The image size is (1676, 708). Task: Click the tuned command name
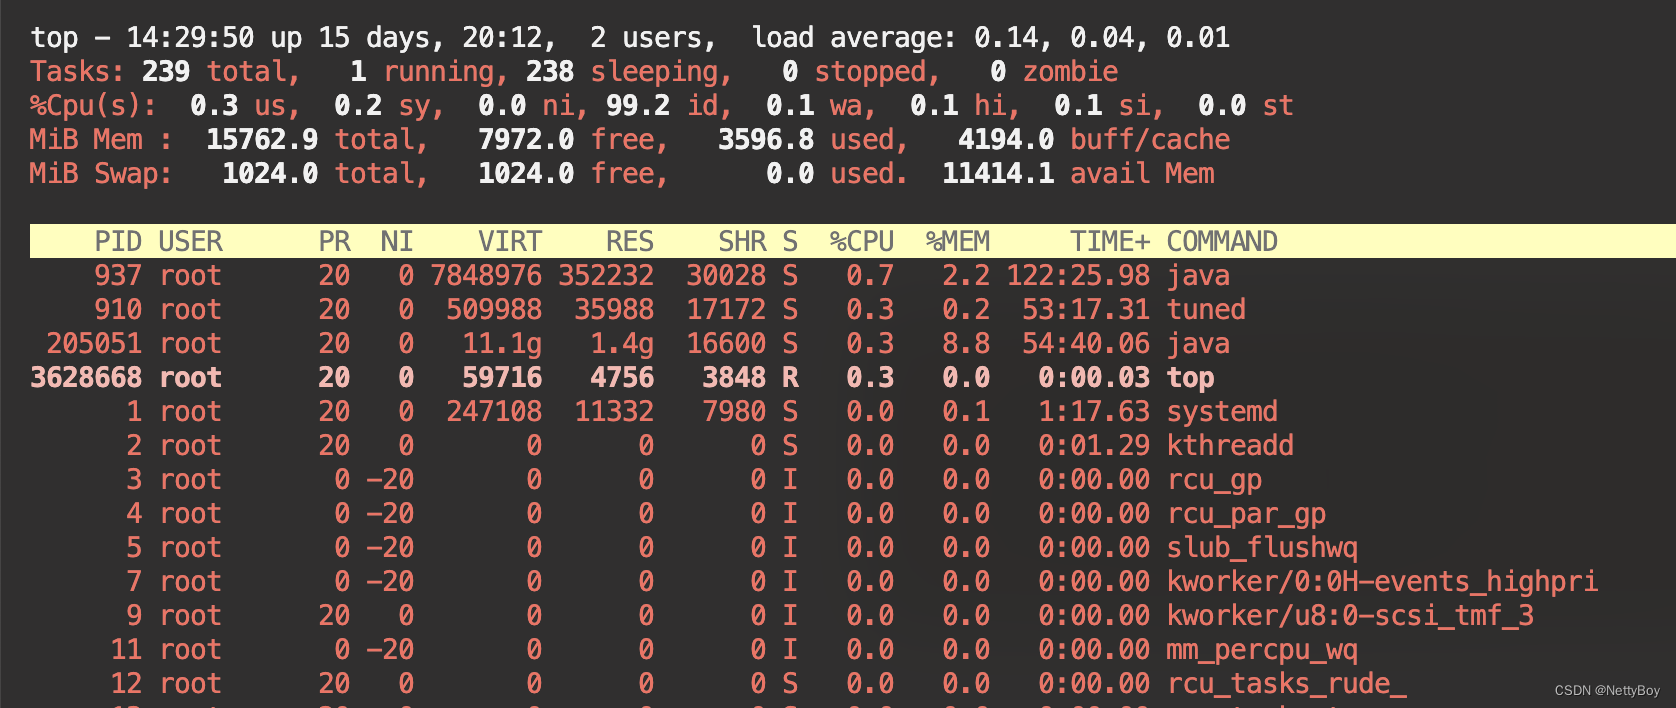pos(1206,310)
